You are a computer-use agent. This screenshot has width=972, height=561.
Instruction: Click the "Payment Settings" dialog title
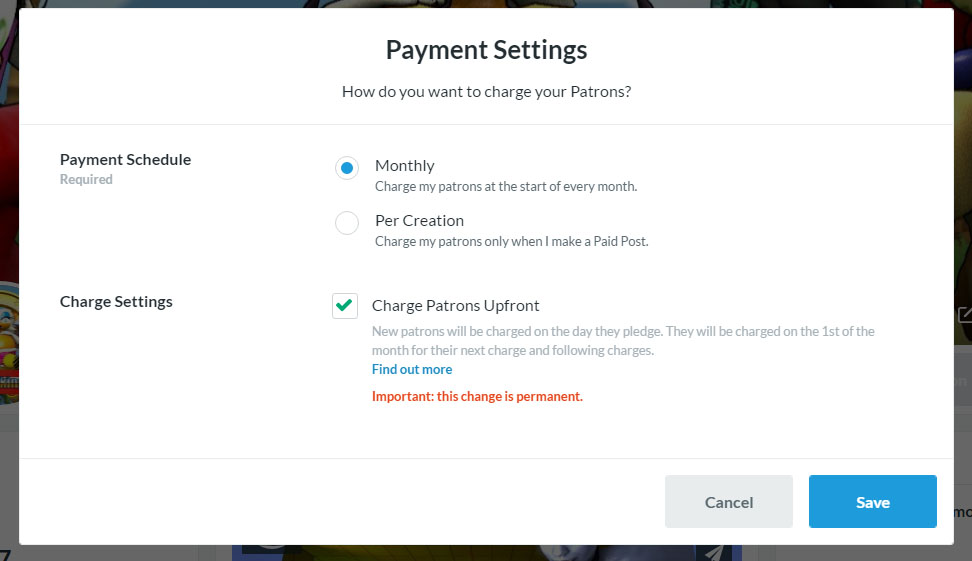pos(486,50)
